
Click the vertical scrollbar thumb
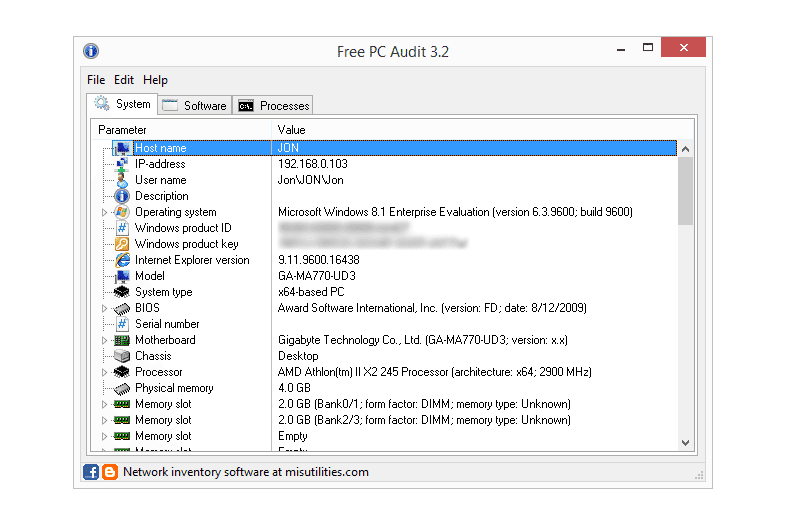tap(685, 192)
